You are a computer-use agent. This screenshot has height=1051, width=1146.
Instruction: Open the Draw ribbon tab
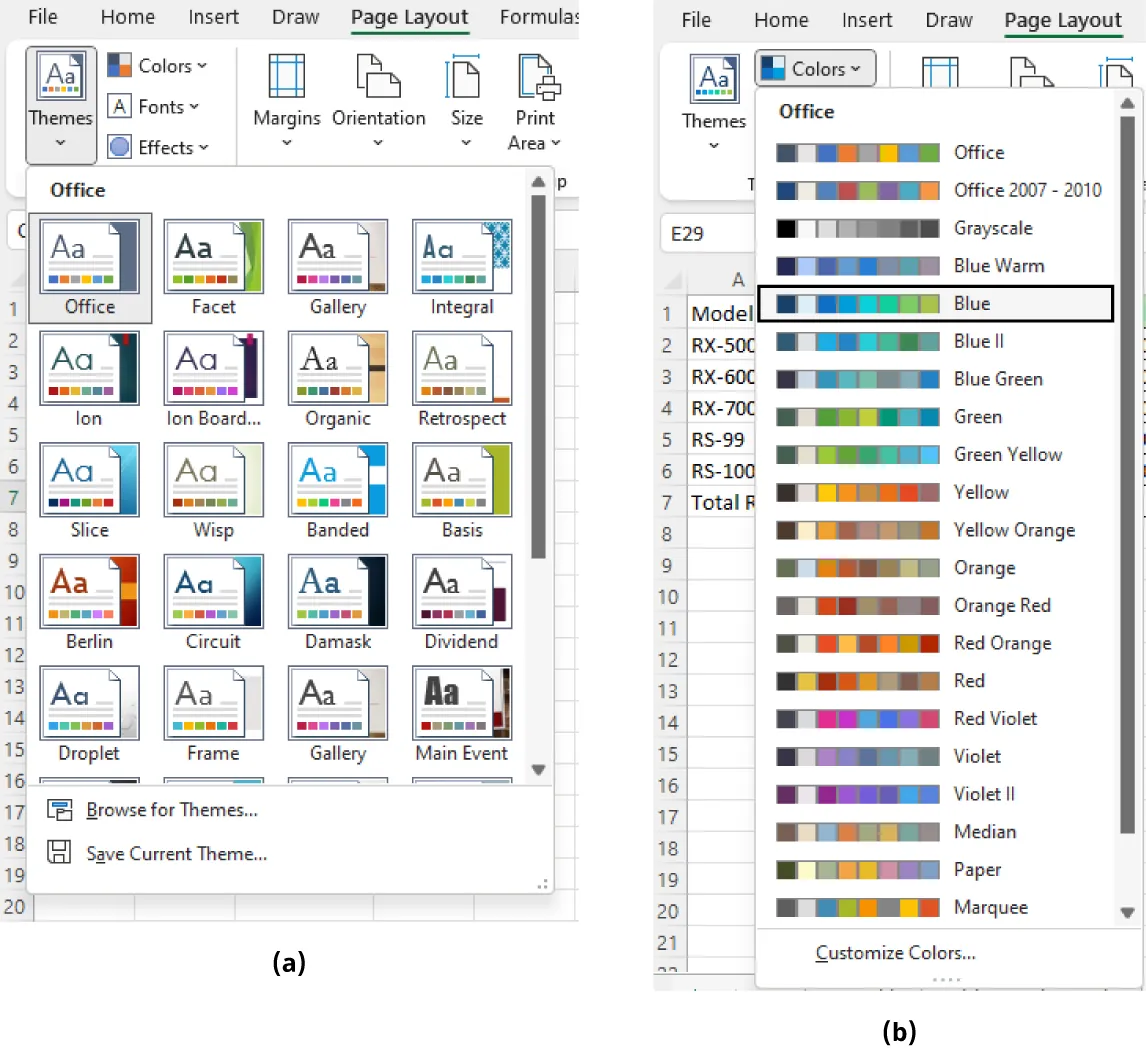click(295, 16)
